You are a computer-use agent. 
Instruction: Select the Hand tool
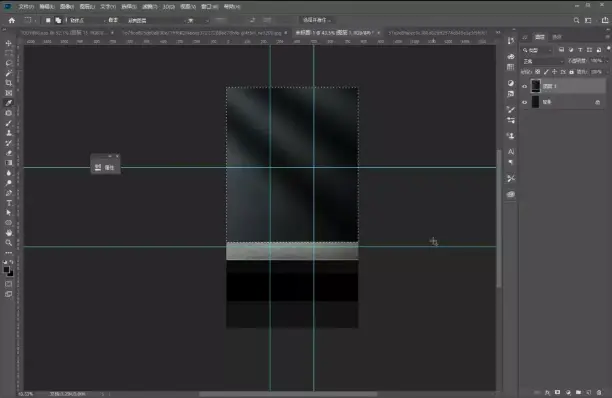9,233
